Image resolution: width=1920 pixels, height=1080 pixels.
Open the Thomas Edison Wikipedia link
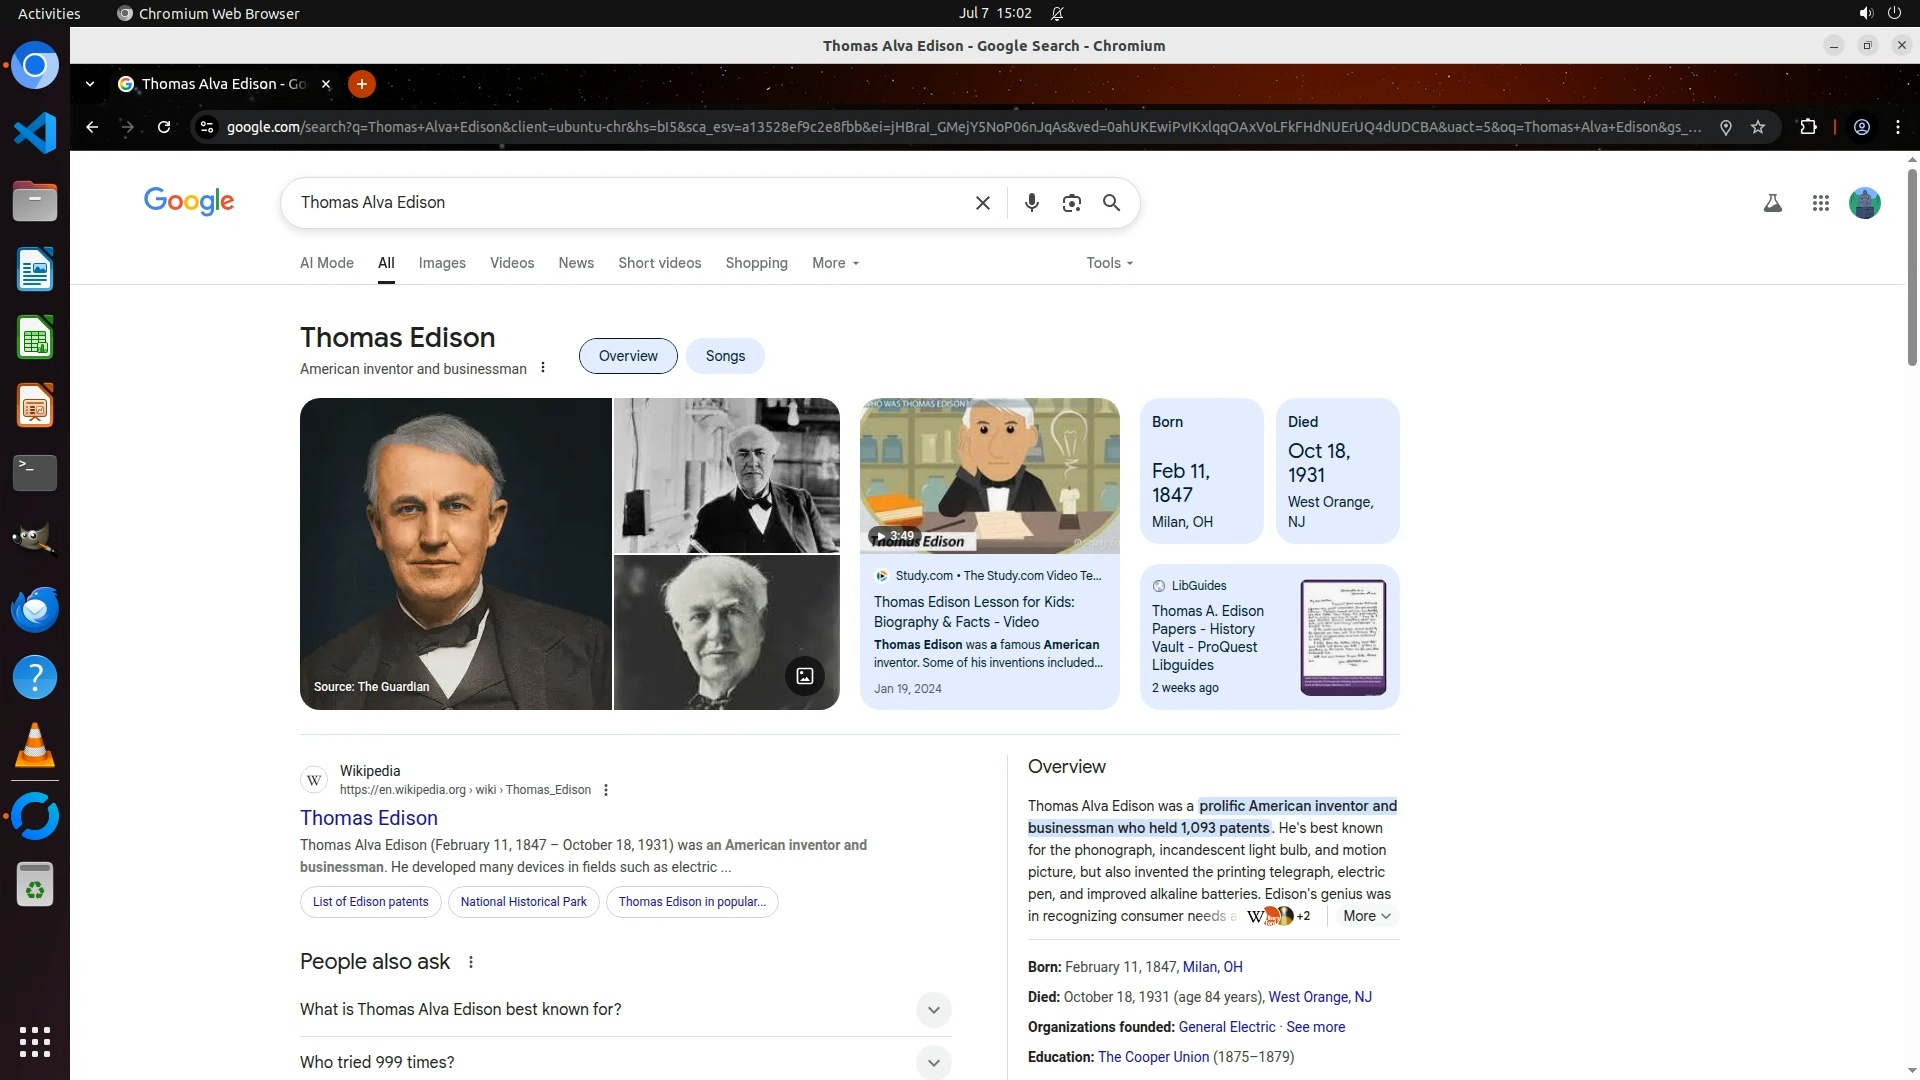(369, 818)
